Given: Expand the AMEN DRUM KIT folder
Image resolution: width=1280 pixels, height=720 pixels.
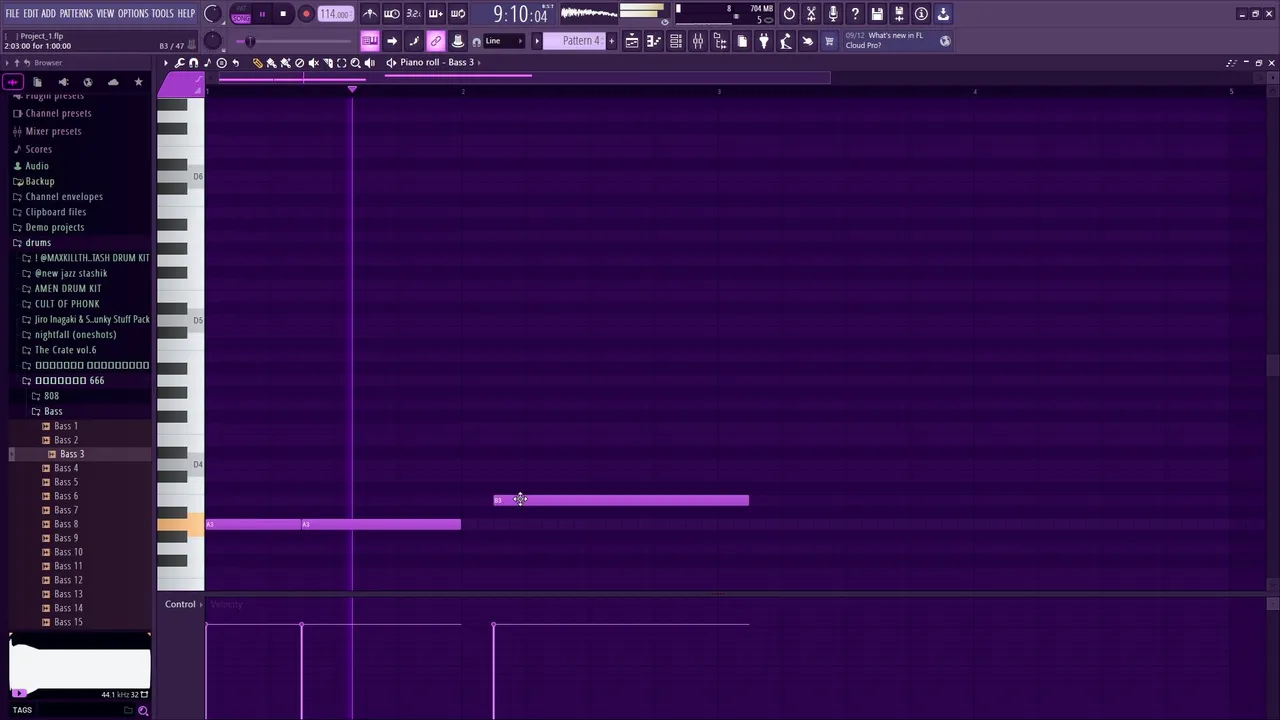Looking at the screenshot, I should tap(68, 289).
